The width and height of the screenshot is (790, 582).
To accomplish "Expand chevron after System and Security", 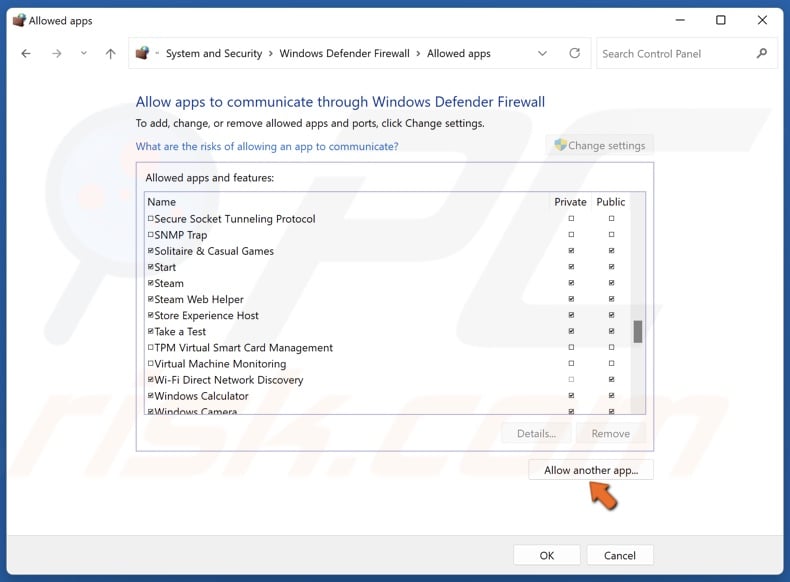I will 271,54.
